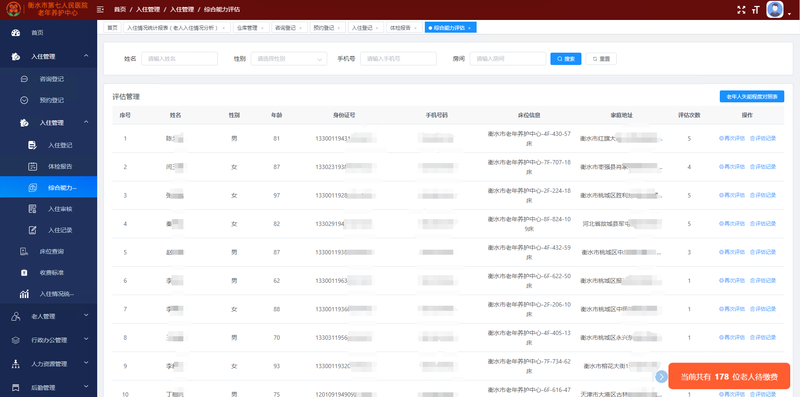800x397 pixels.
Task: Expand the 后勤管理 menu chevron
Action: pos(86,387)
